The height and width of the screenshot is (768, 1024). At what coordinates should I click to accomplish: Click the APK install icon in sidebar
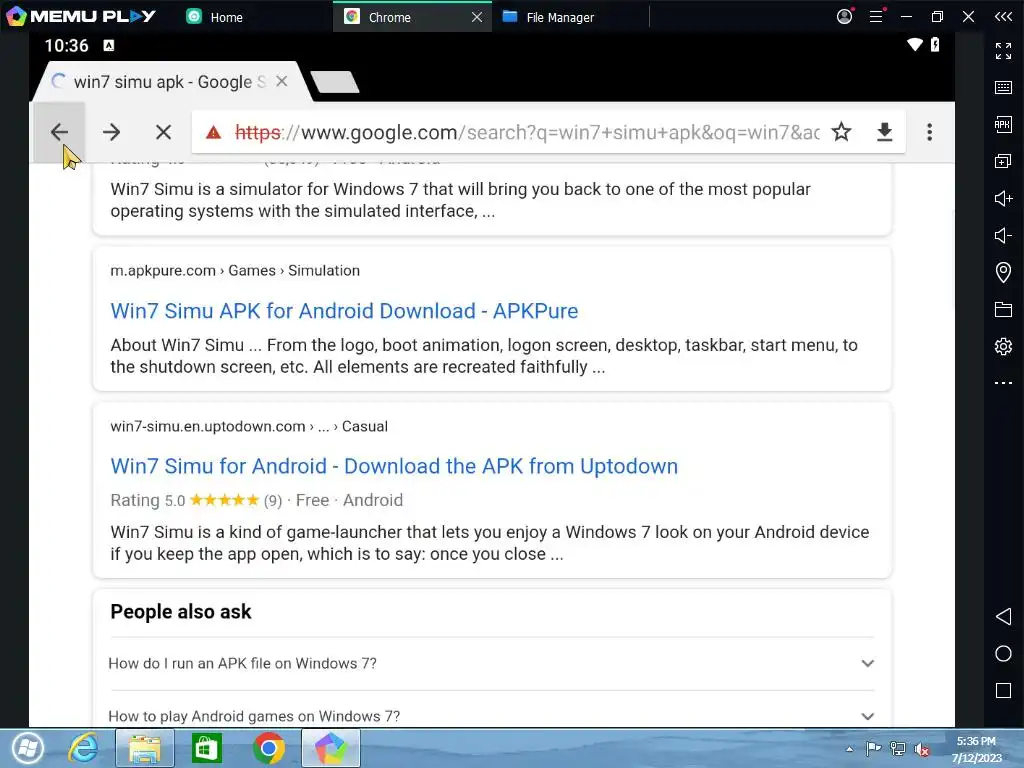pos(1003,124)
